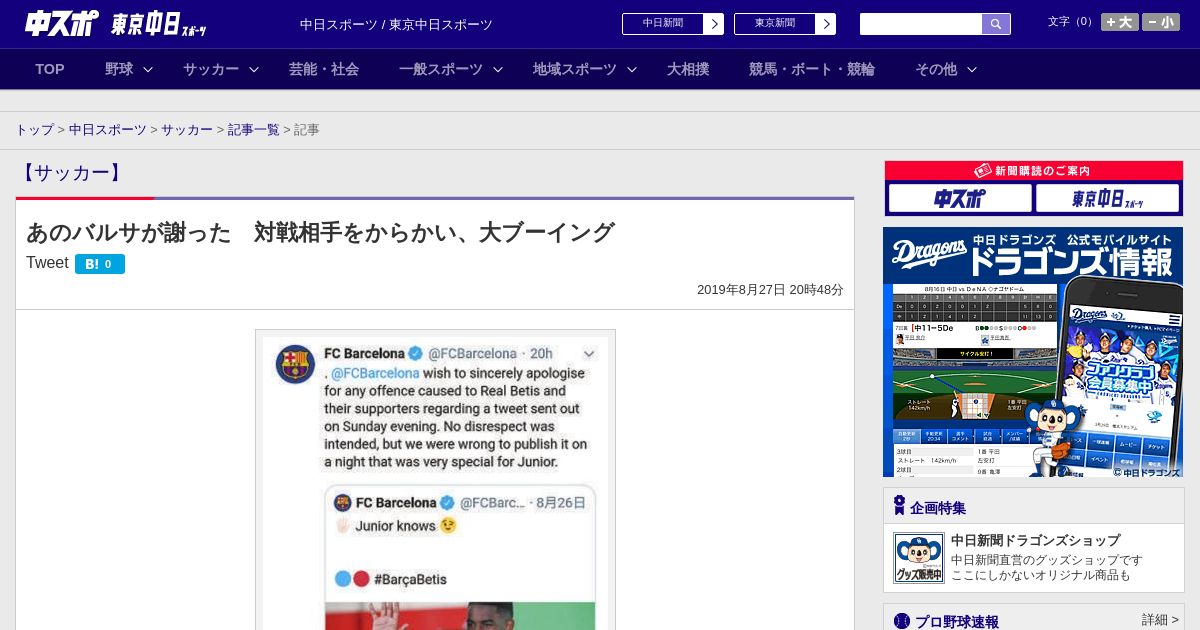The width and height of the screenshot is (1200, 630).
Task: Open the 地域スポーツ menu item
Action: [x=575, y=69]
